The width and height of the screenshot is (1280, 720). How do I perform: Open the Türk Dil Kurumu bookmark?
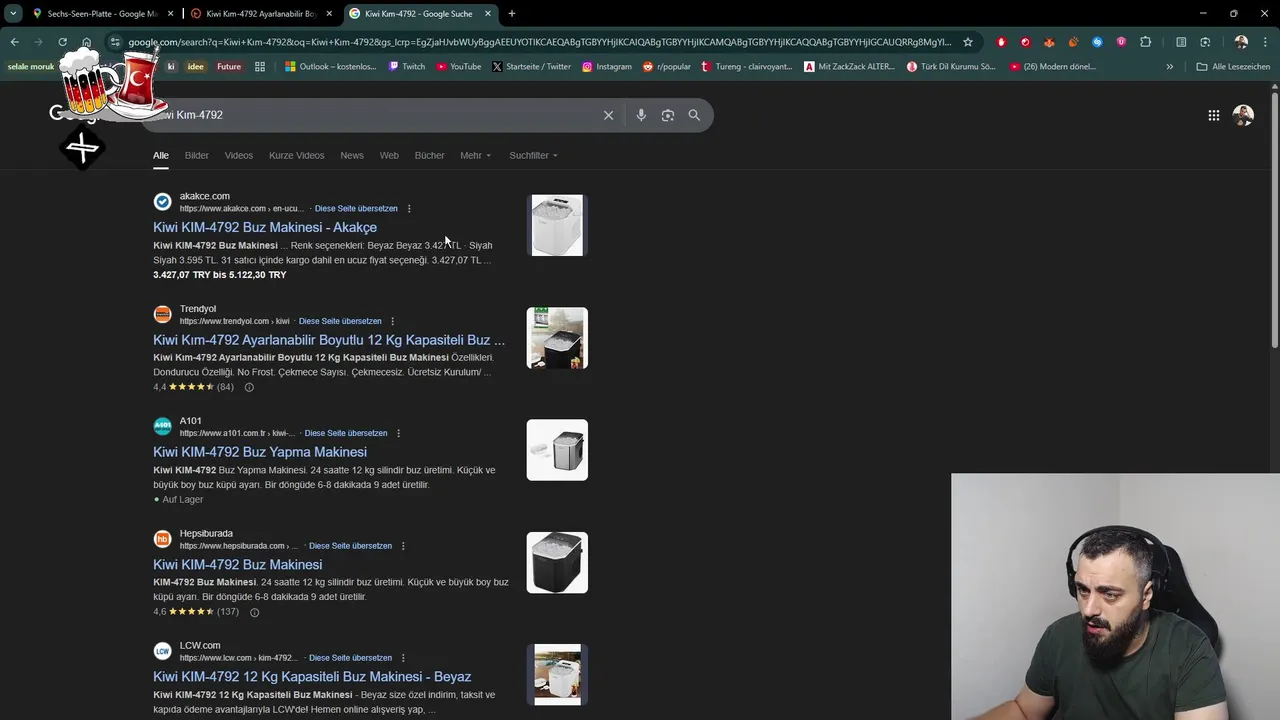951,67
